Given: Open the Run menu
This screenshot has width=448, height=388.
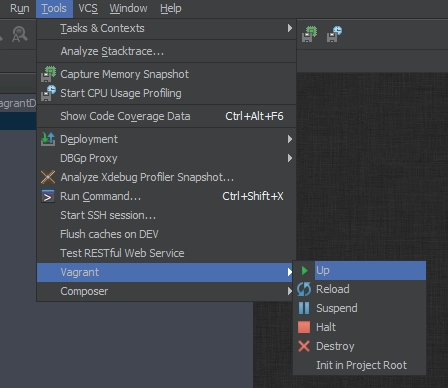Looking at the screenshot, I should coord(20,8).
